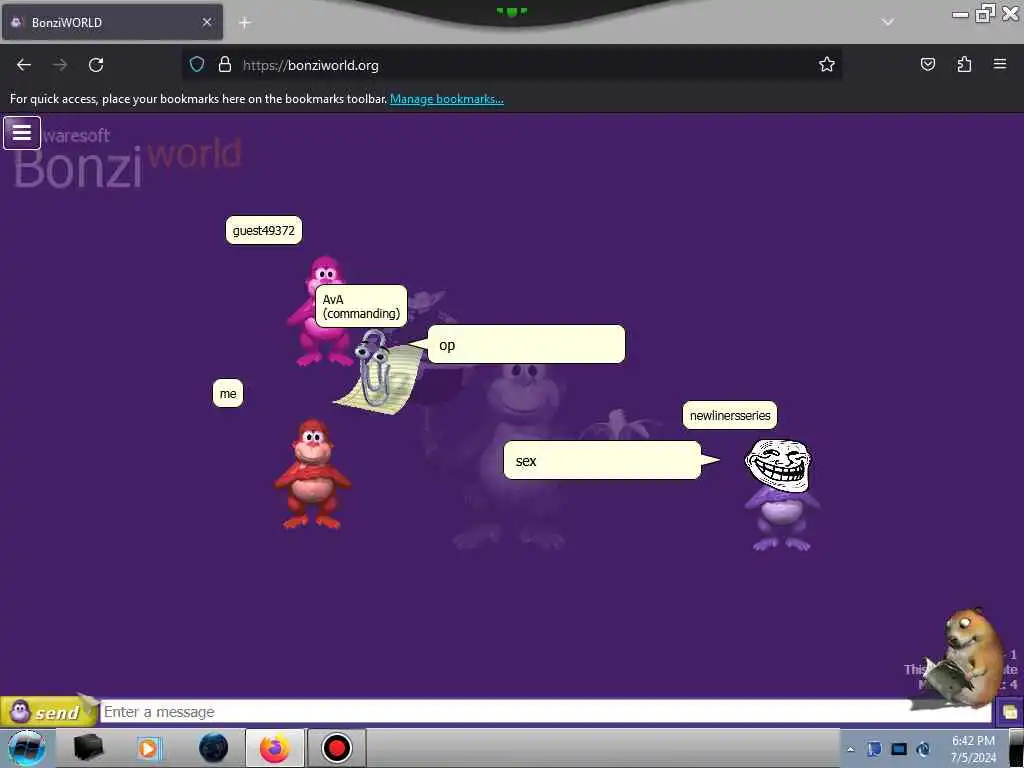Viewport: 1024px width, 768px height.
Task: Click the 'me' name tag
Action: (228, 393)
